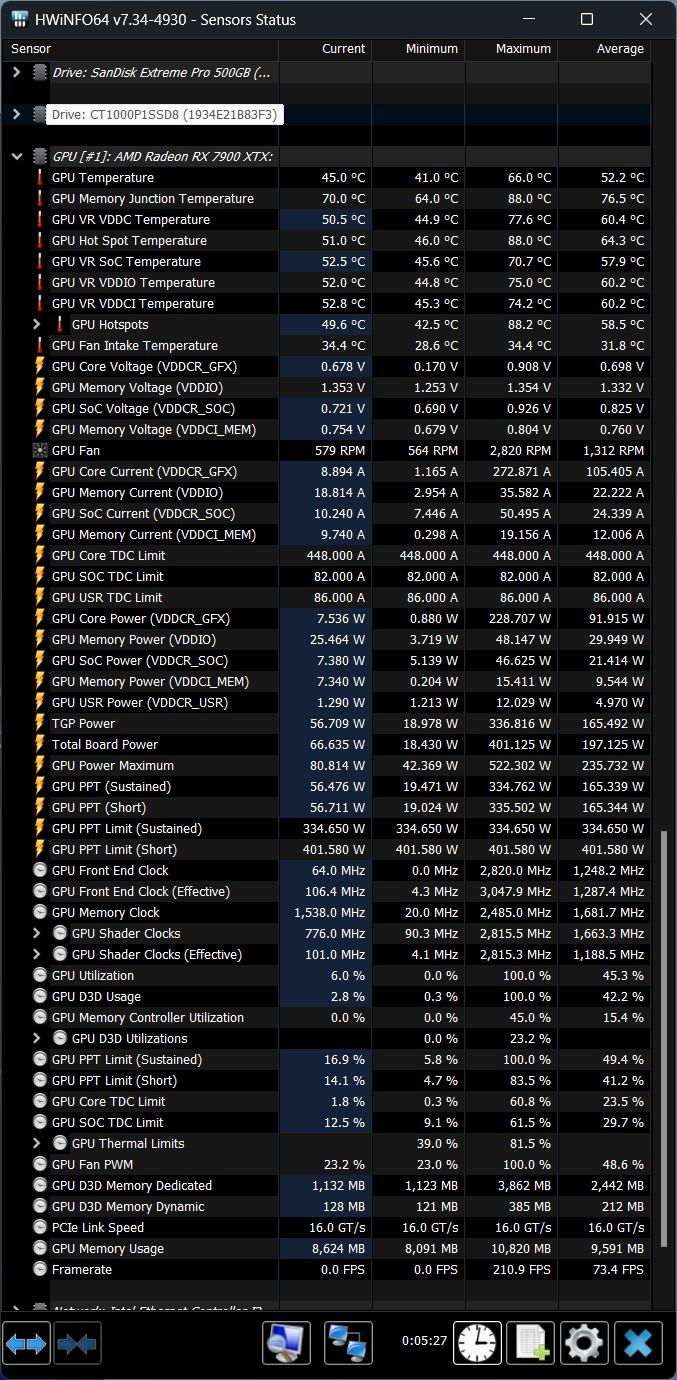The width and height of the screenshot is (677, 1380).
Task: Select GPU Memory Controller Utilization row
Action: tap(326, 1017)
